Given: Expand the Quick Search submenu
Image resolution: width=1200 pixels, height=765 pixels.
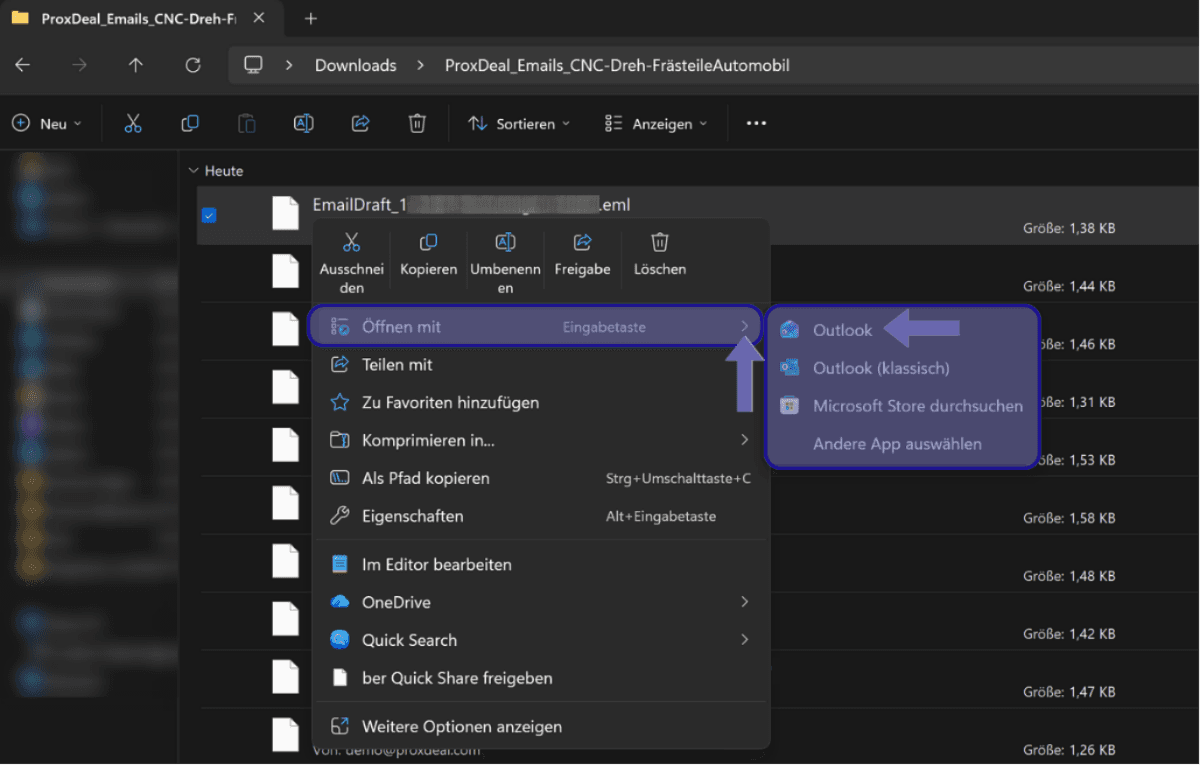Looking at the screenshot, I should (x=745, y=640).
